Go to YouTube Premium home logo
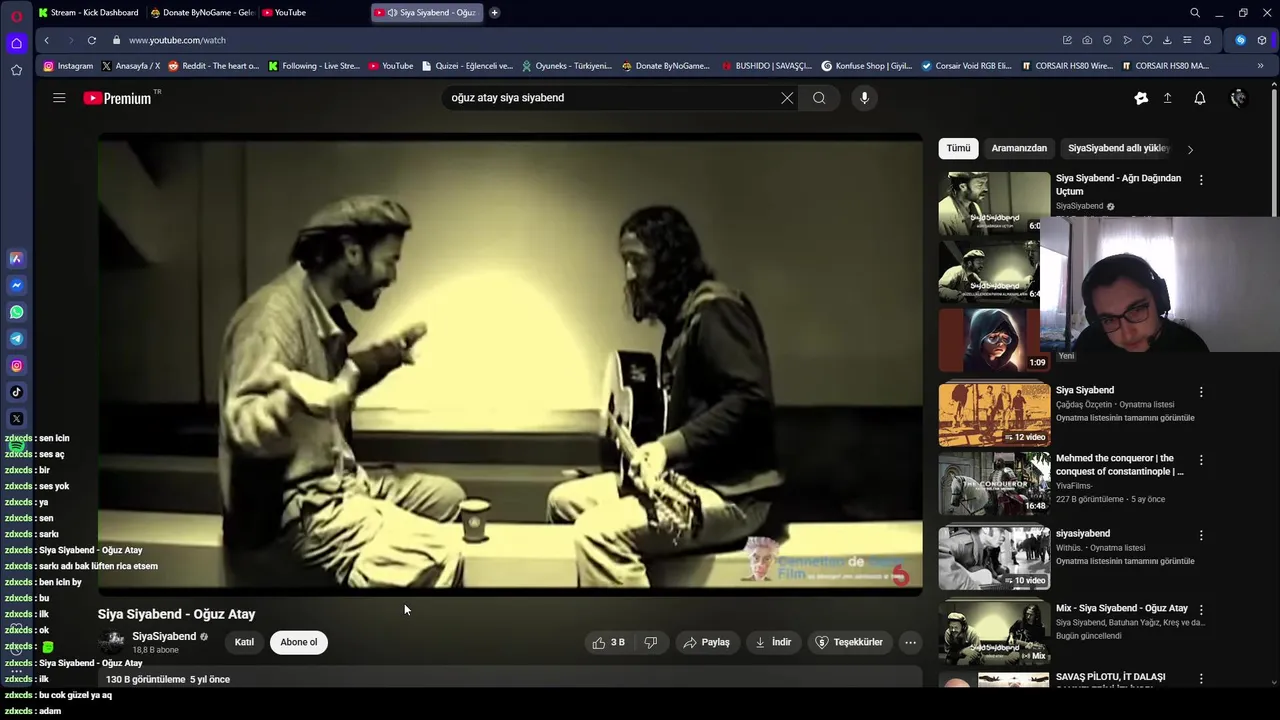This screenshot has height=720, width=1280. pyautogui.click(x=118, y=98)
